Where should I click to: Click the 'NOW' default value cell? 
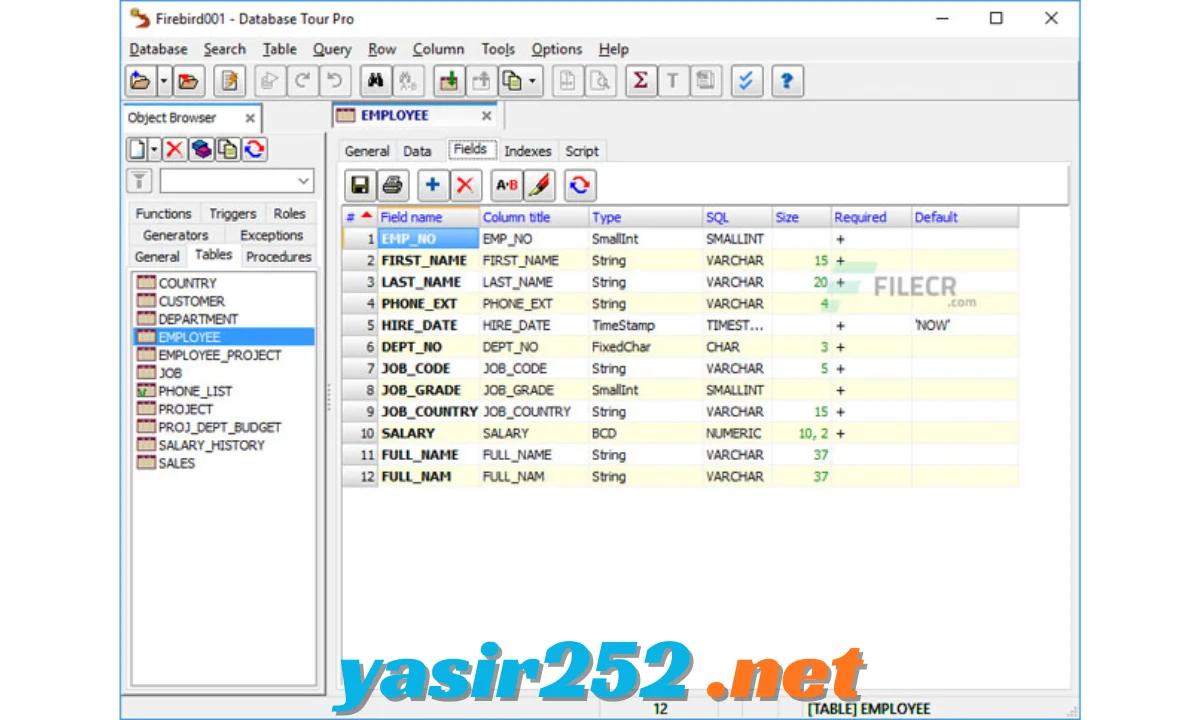pos(965,325)
